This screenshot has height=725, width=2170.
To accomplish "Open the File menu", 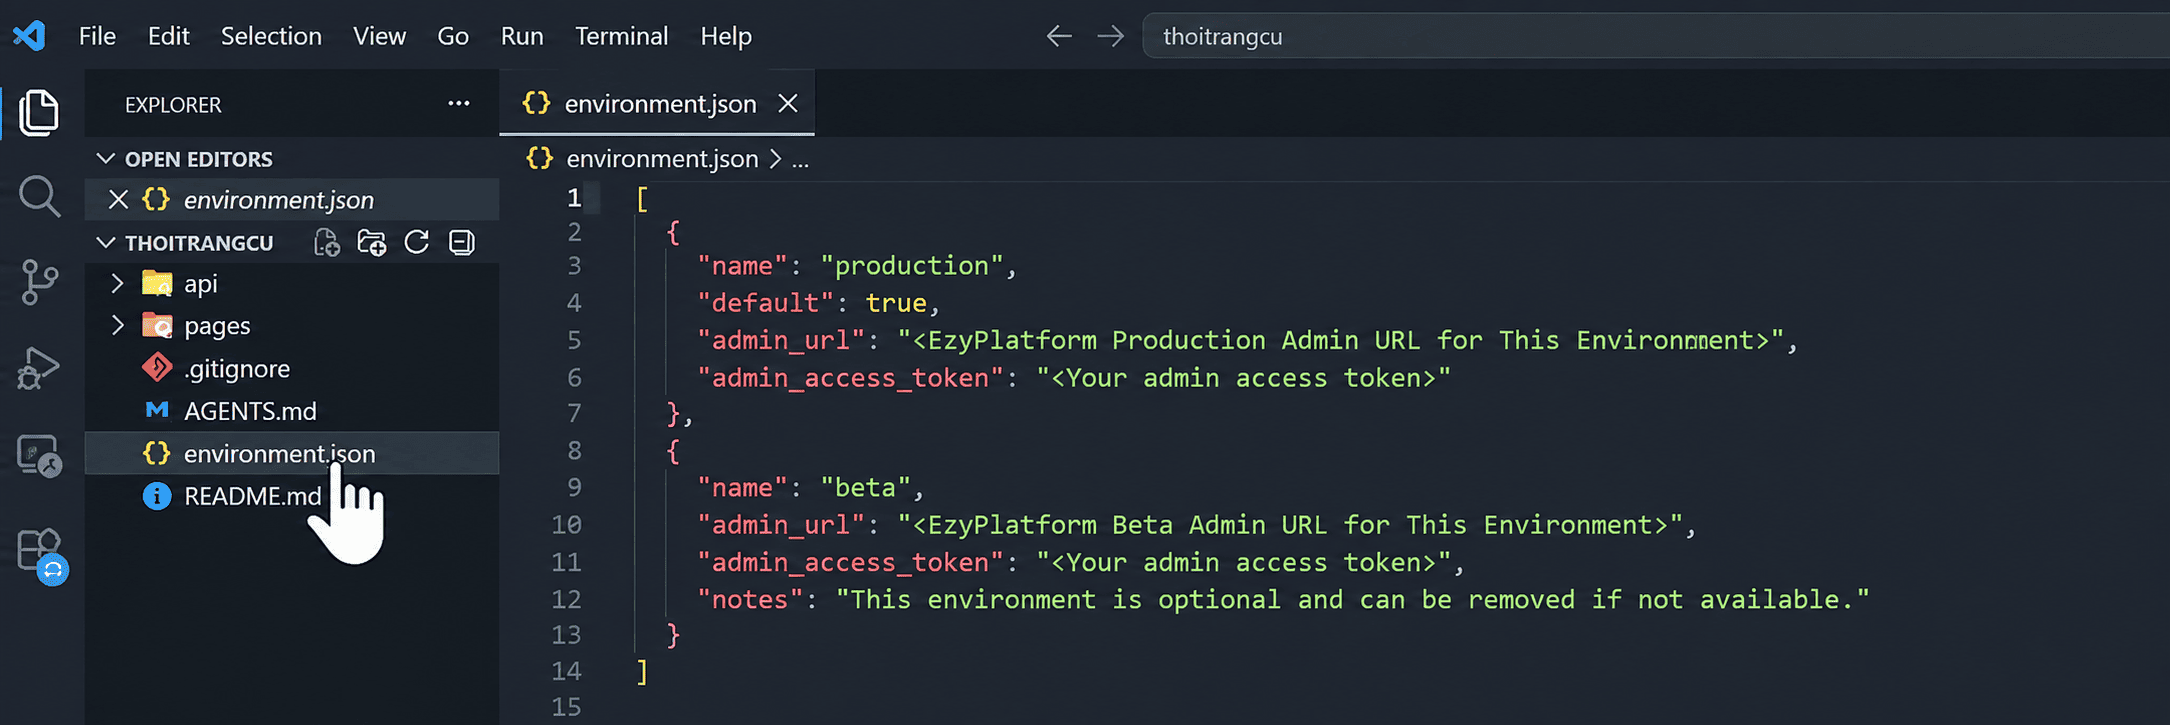I will [97, 36].
